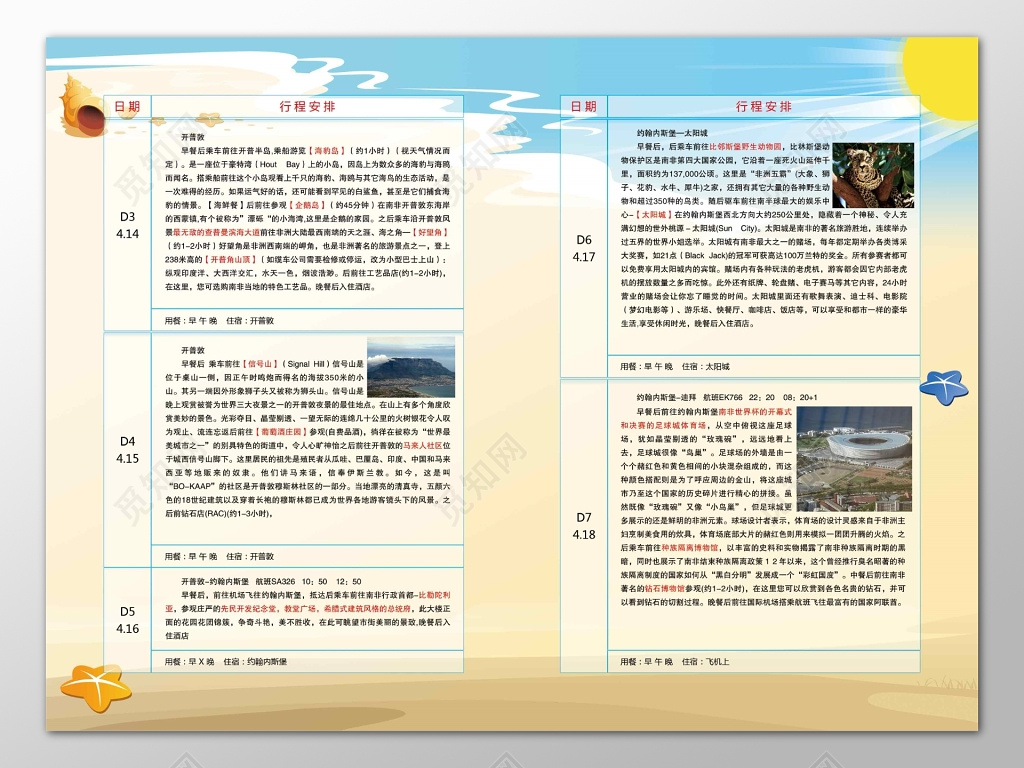Click the red 【好望角】 highlighted text

431,234
